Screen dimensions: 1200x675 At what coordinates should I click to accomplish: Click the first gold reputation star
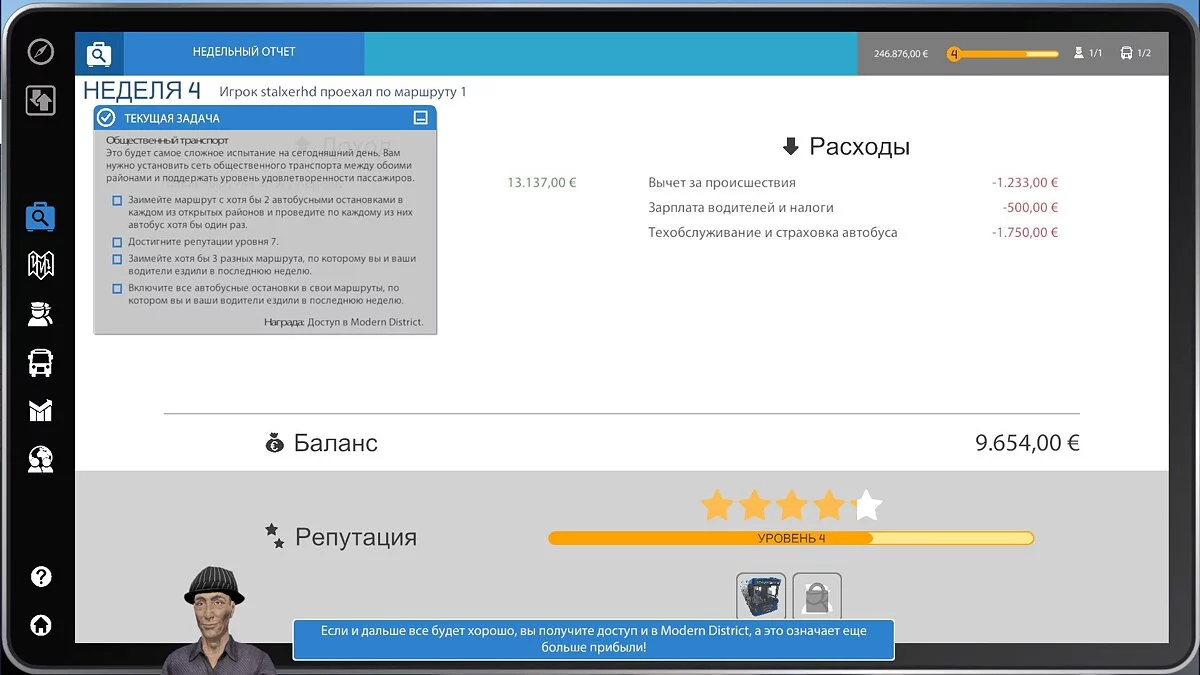click(x=717, y=505)
